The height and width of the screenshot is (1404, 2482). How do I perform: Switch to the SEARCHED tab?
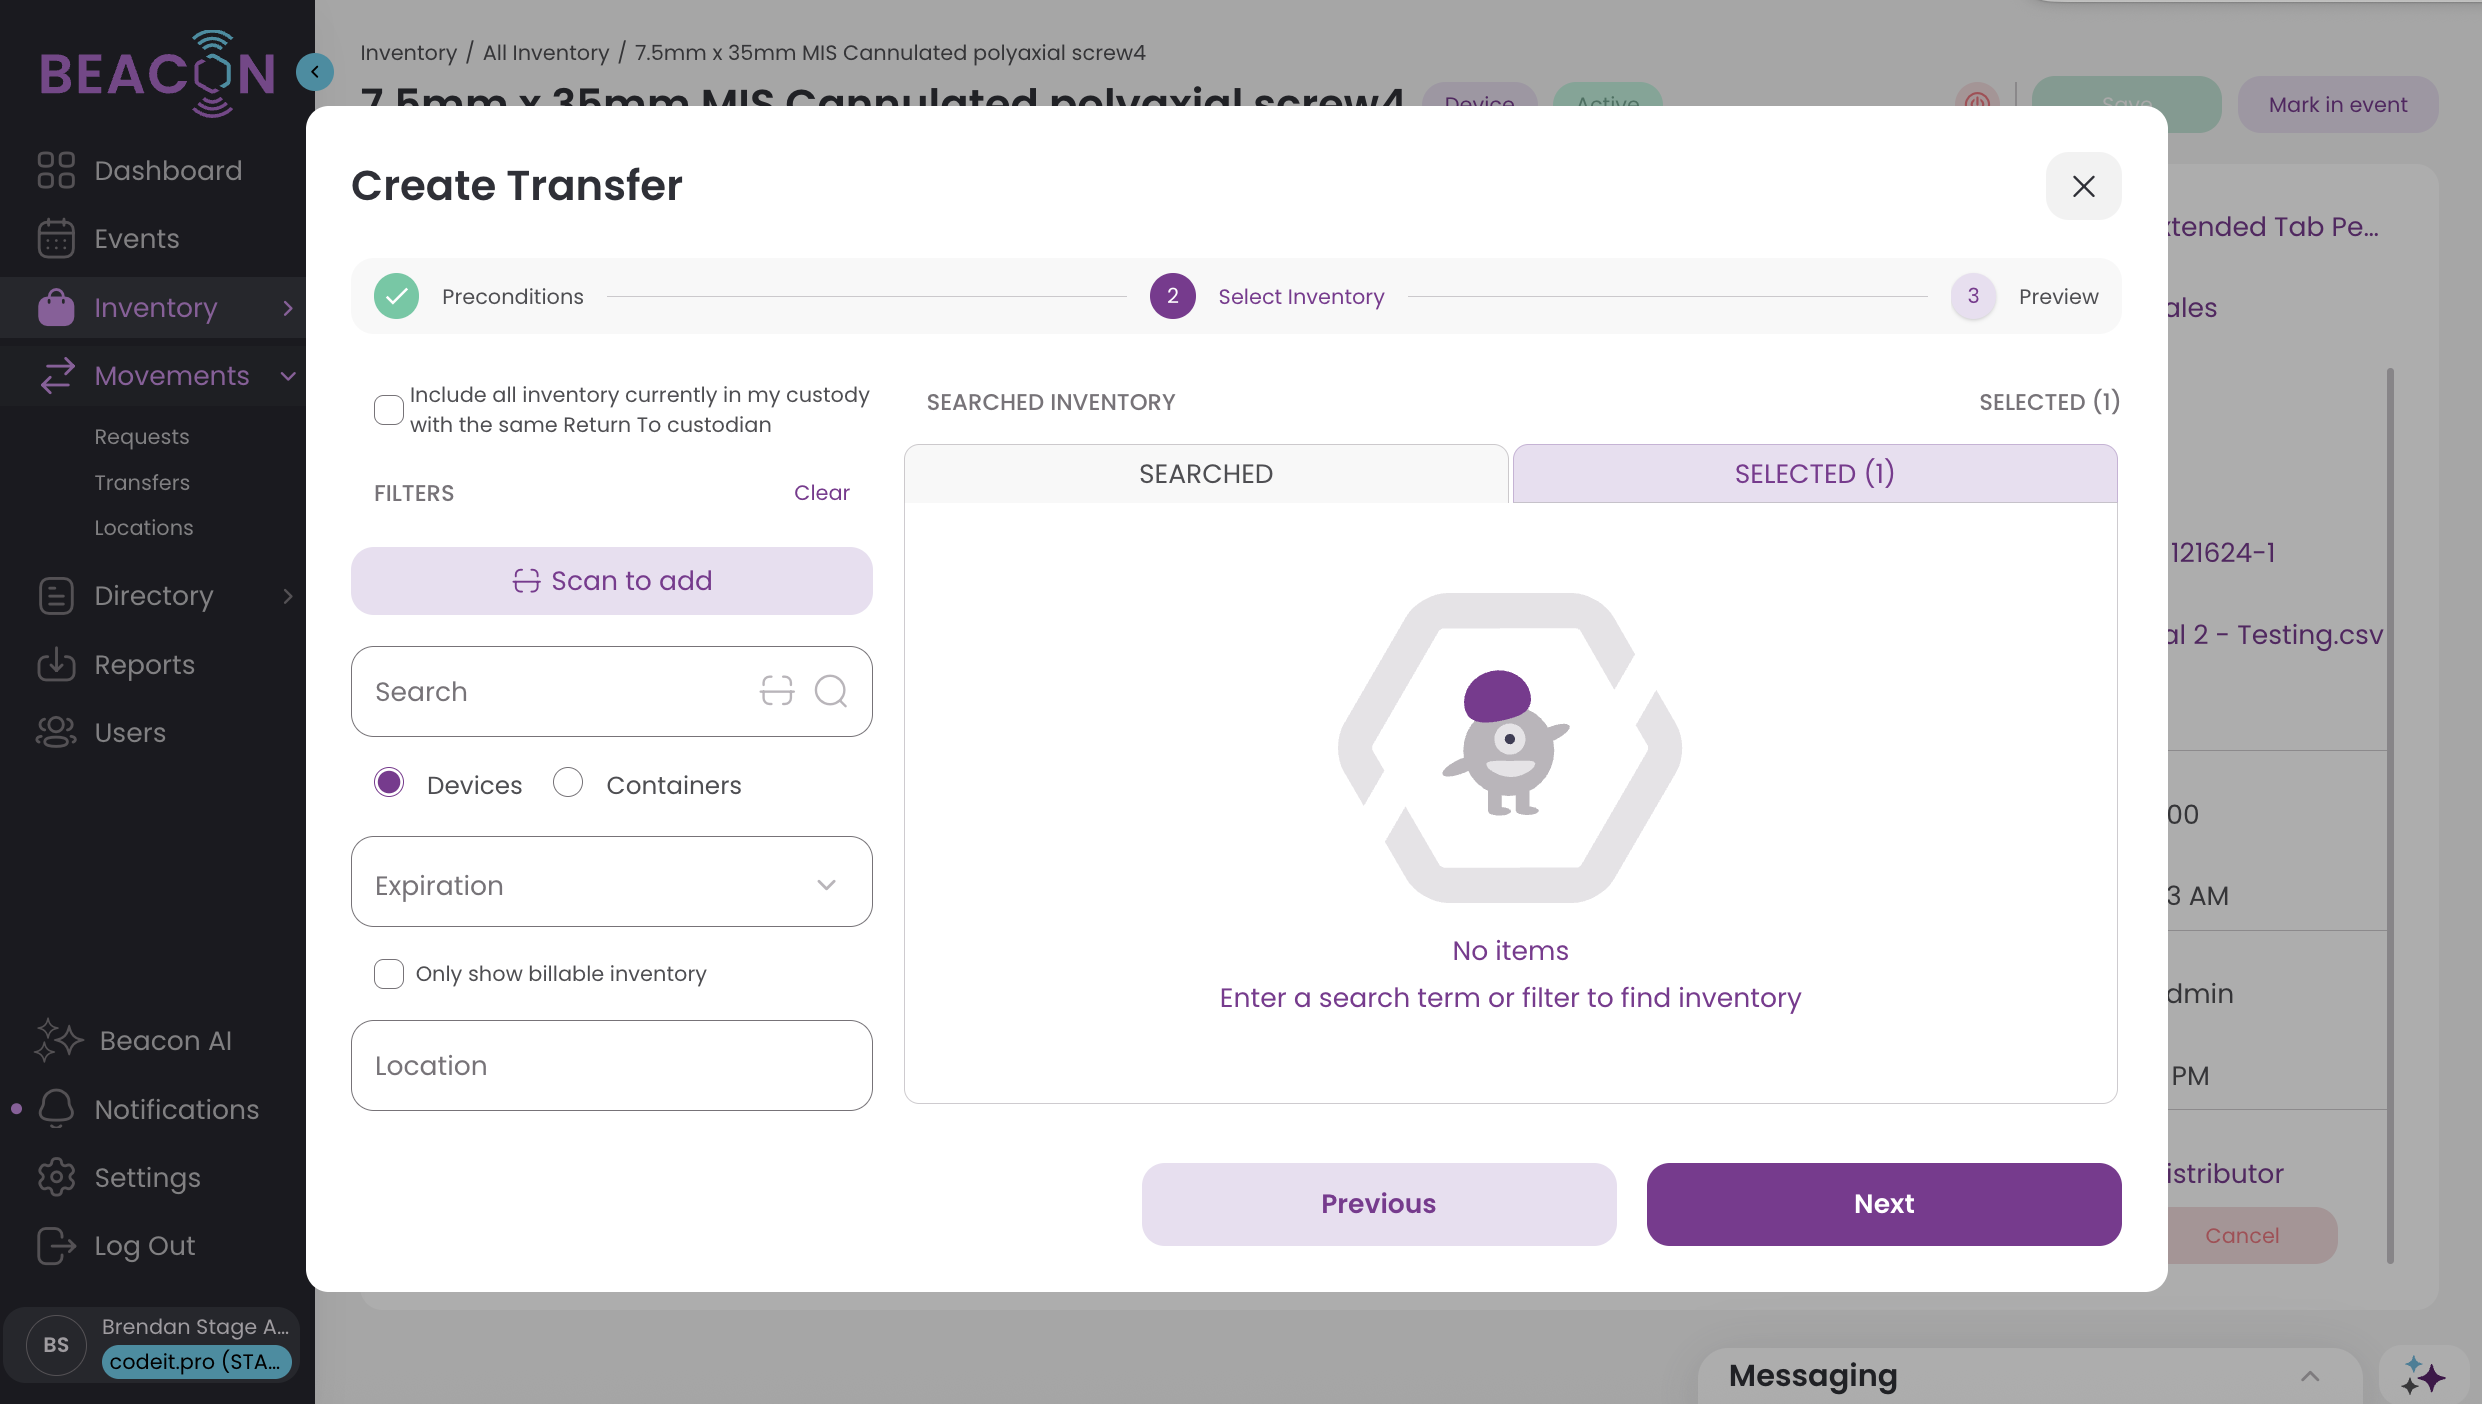click(1205, 474)
